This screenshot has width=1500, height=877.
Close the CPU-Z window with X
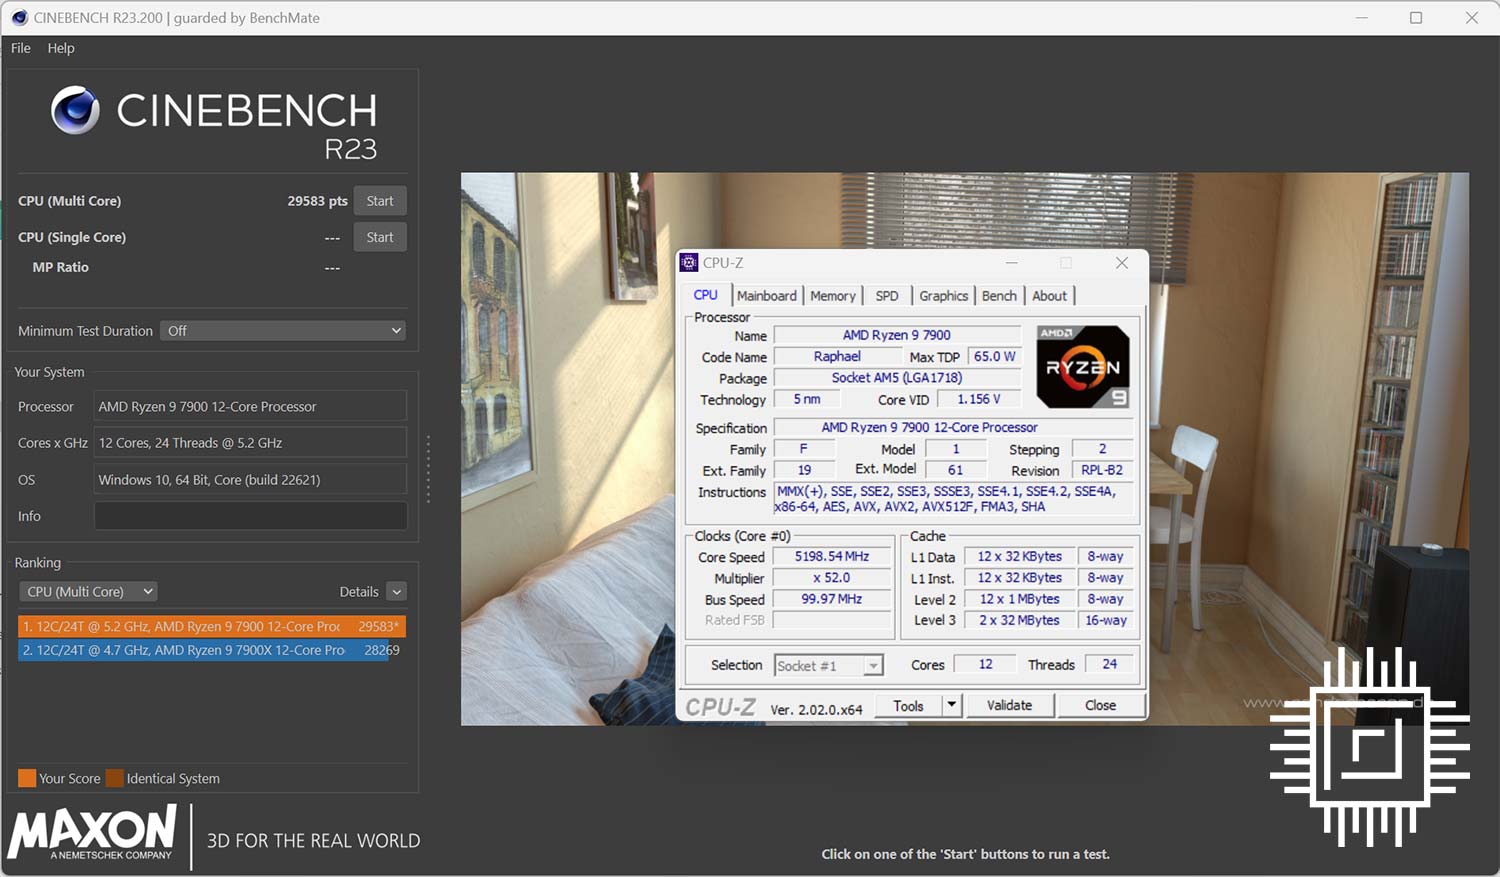[1122, 263]
